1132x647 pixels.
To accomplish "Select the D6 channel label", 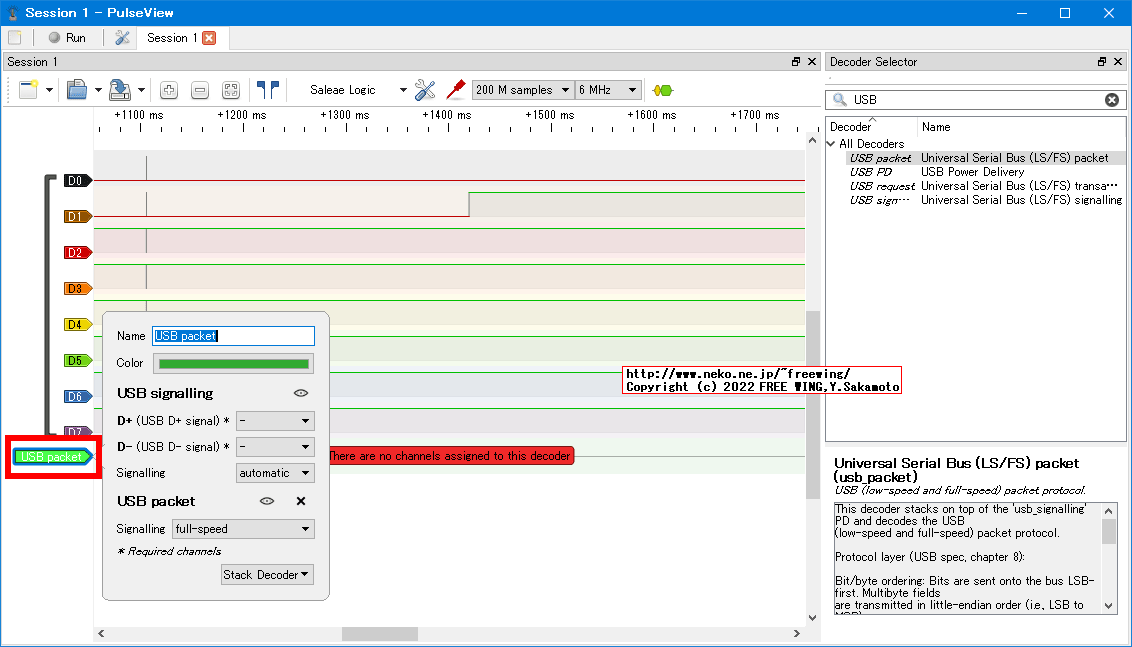I will pyautogui.click(x=77, y=396).
